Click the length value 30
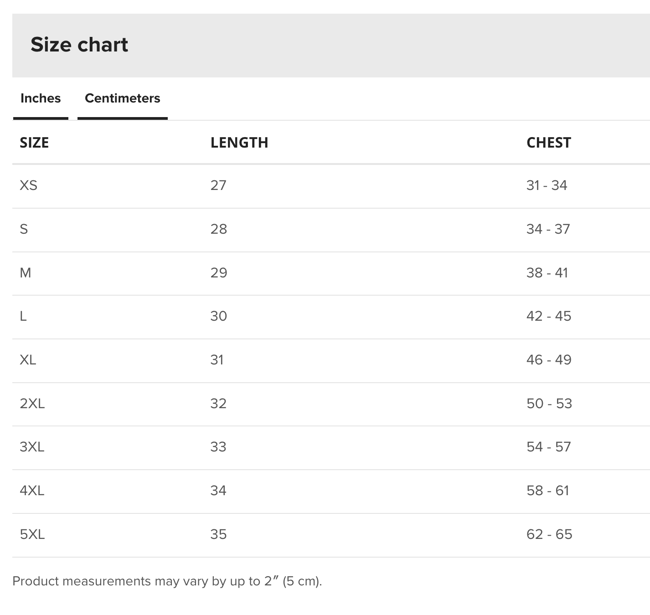The width and height of the screenshot is (650, 615). click(x=218, y=316)
